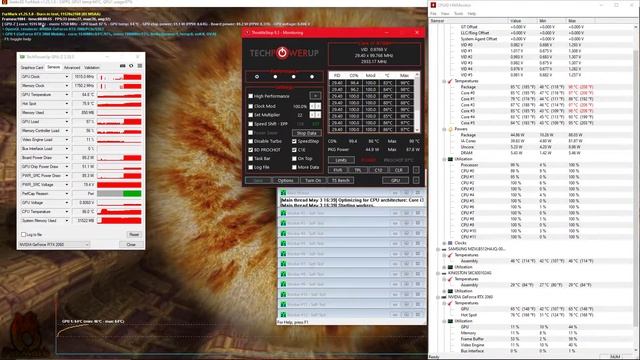
Task: Click Prime95 Worker #11 window icon
Action: pyautogui.click(x=283, y=315)
